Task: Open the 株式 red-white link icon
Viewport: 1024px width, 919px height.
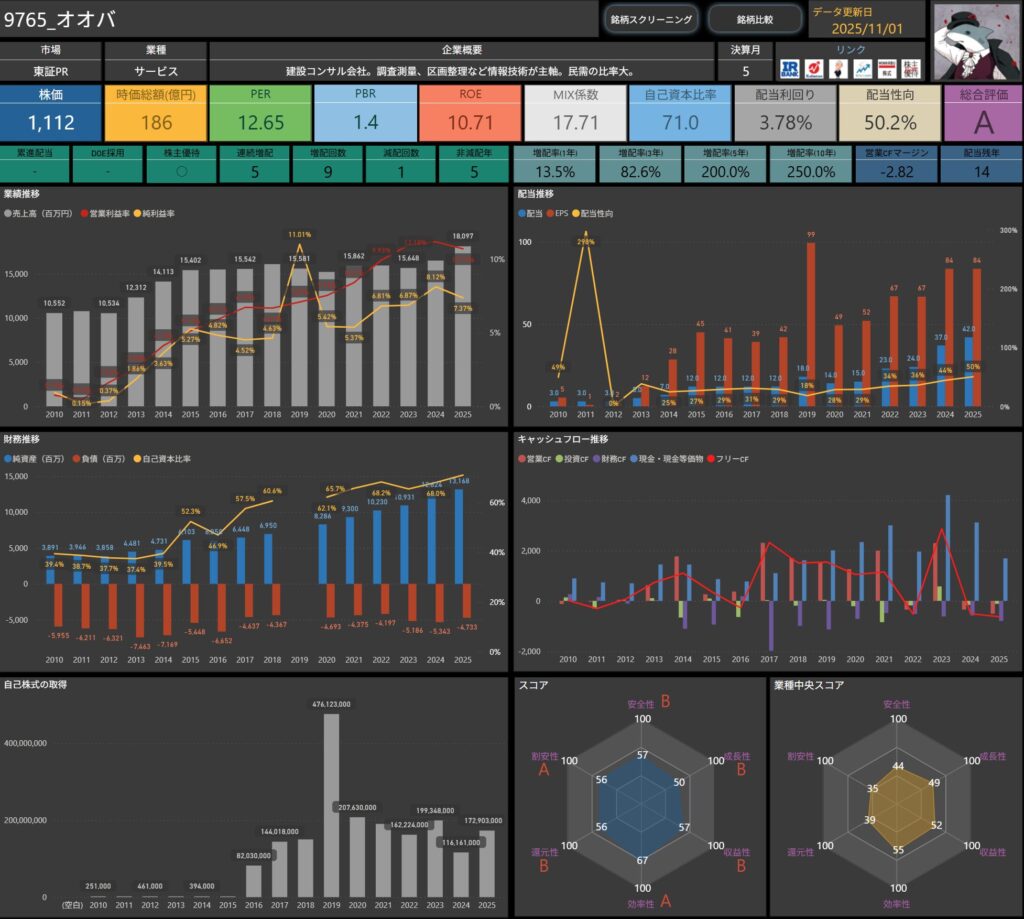Action: pyautogui.click(x=886, y=68)
